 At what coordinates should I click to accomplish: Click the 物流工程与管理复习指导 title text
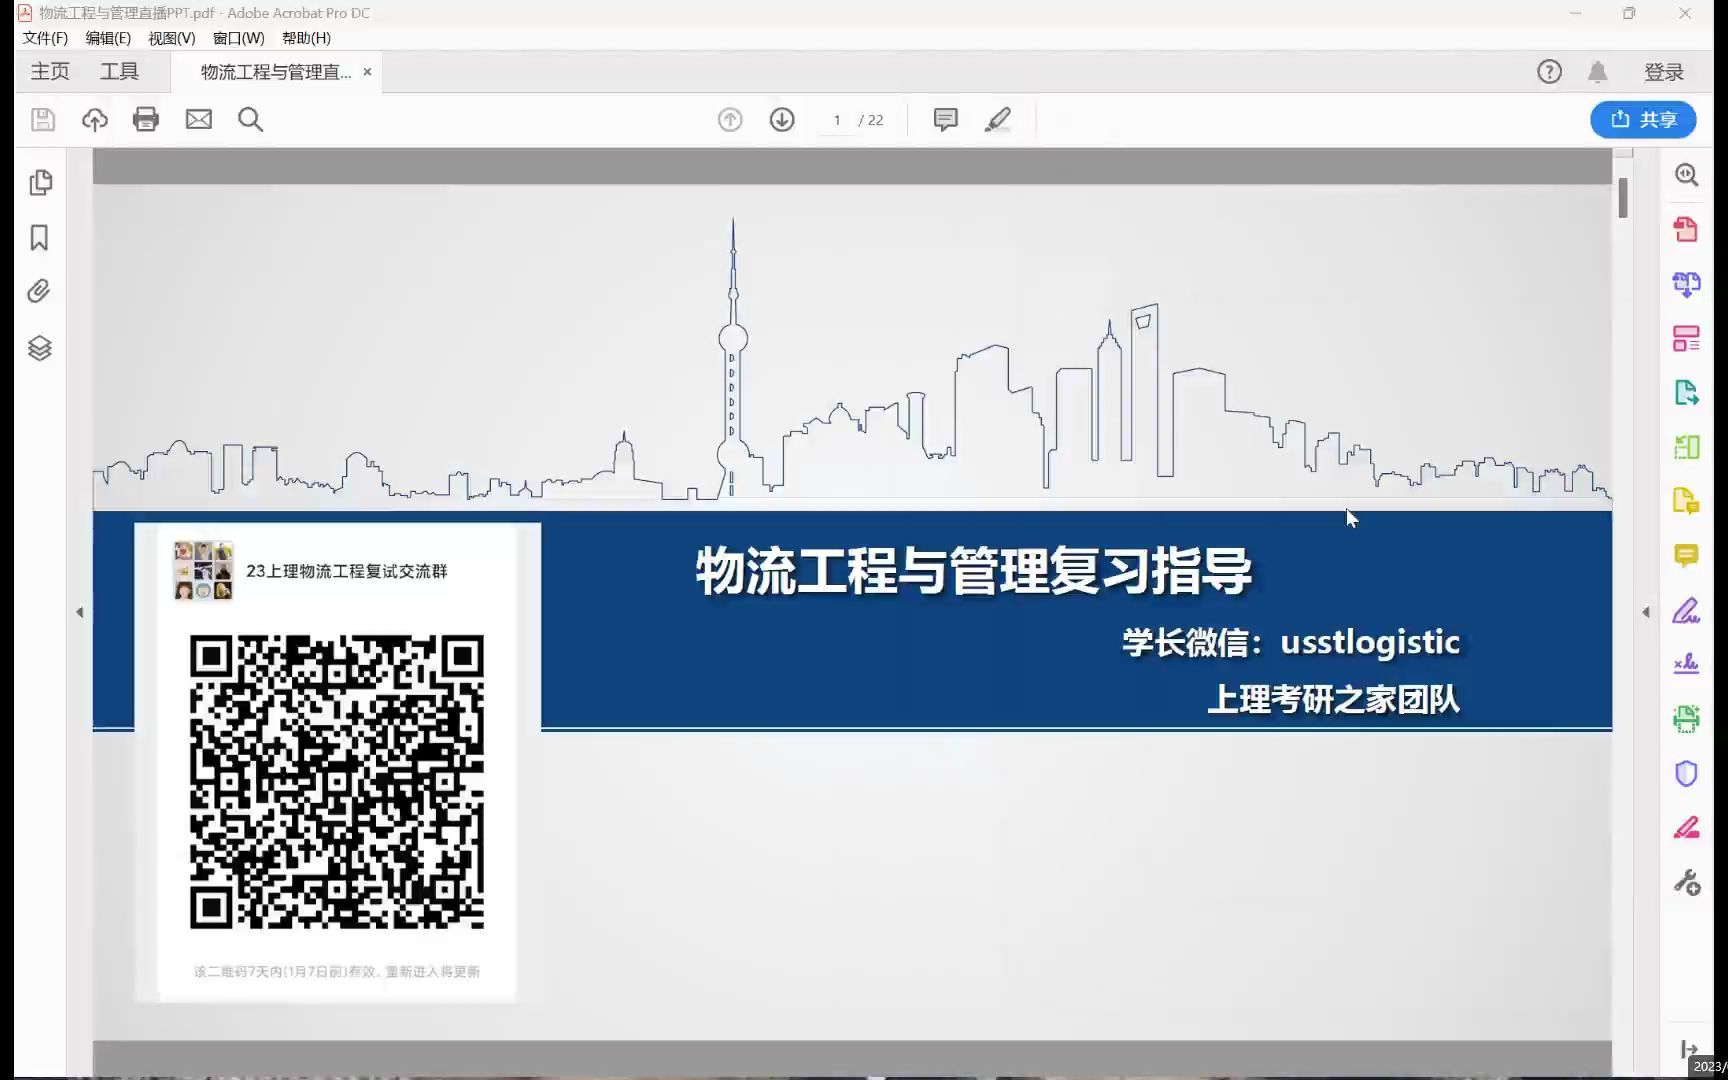tap(974, 571)
